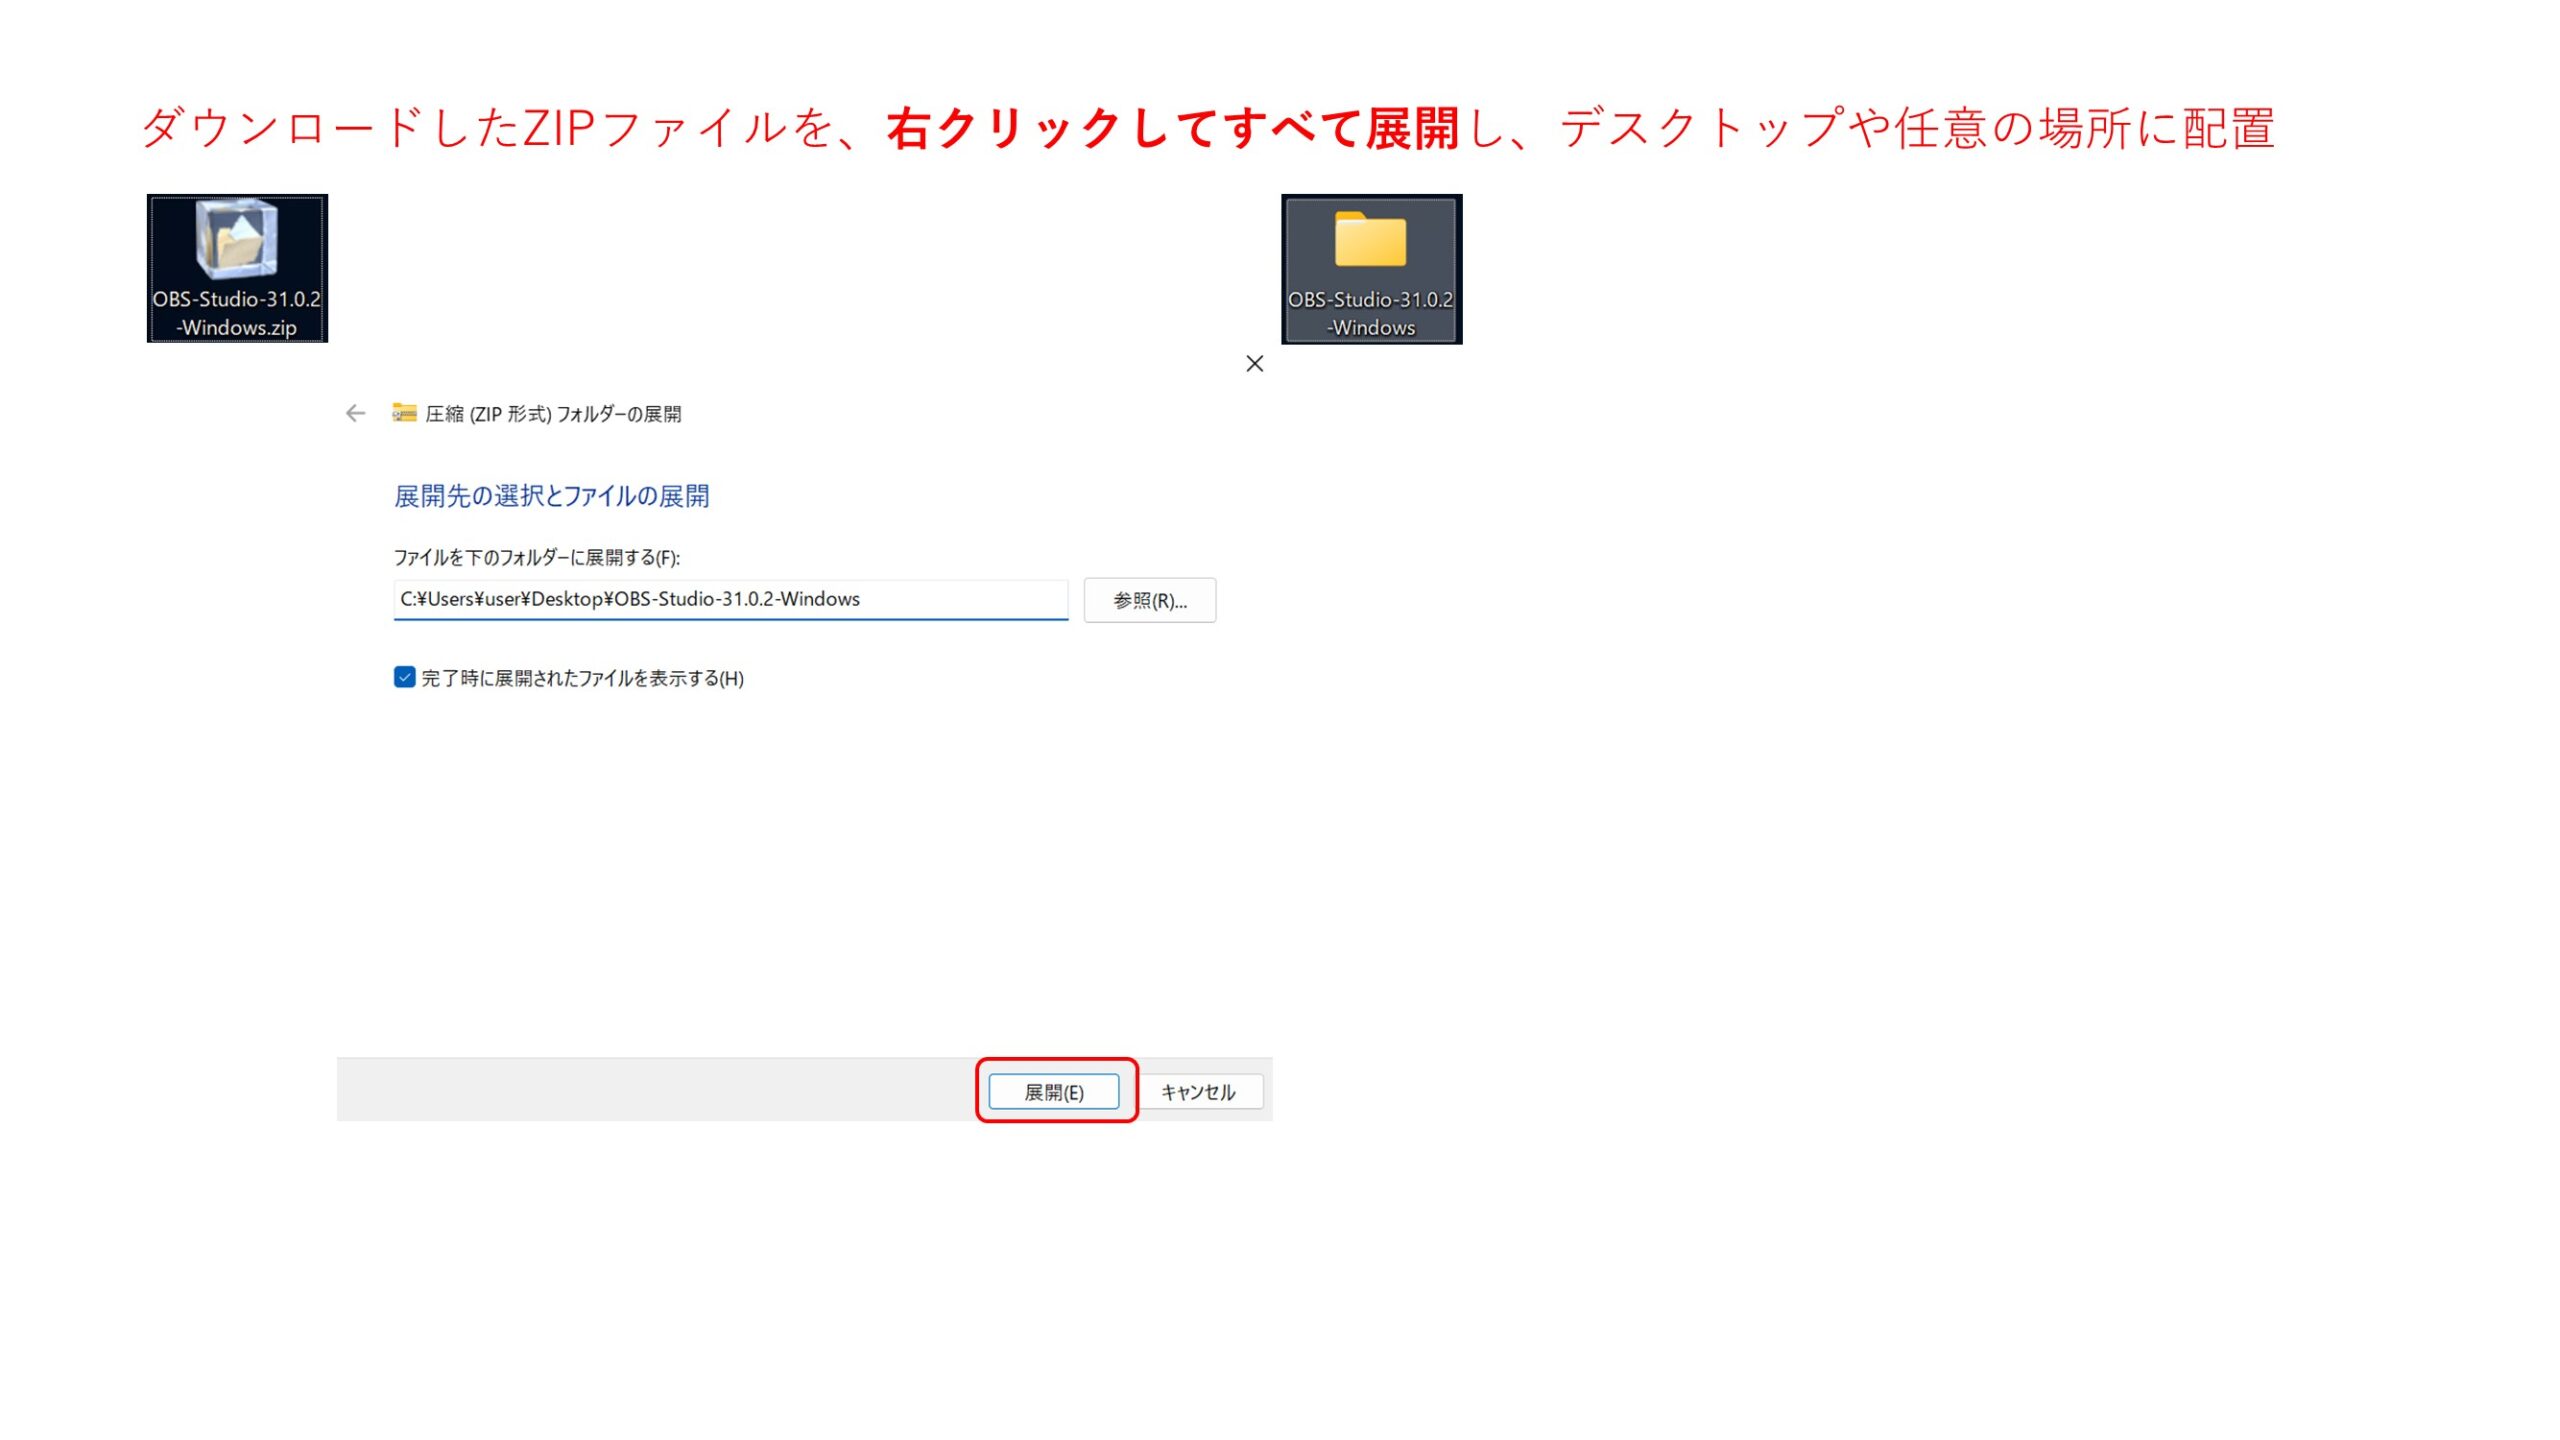
Task: Click the back arrow in the extraction dialog
Action: [x=355, y=413]
